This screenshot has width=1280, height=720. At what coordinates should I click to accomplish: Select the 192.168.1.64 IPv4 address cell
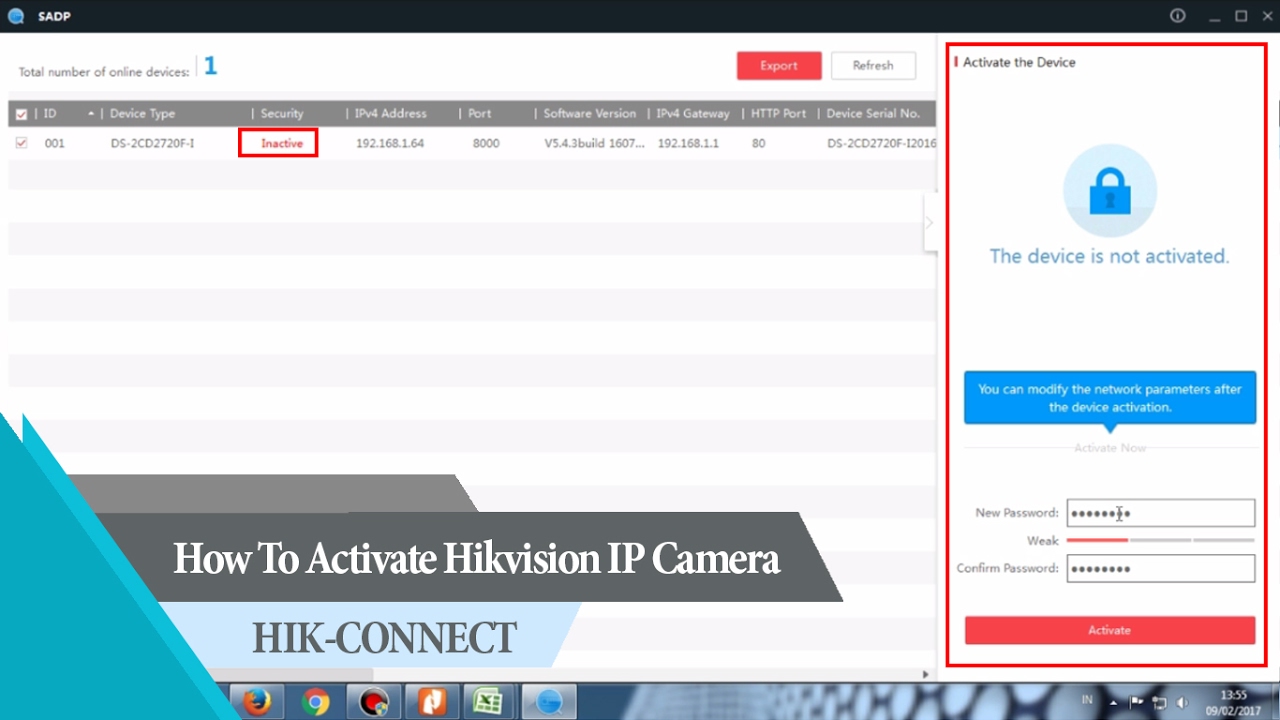(390, 144)
